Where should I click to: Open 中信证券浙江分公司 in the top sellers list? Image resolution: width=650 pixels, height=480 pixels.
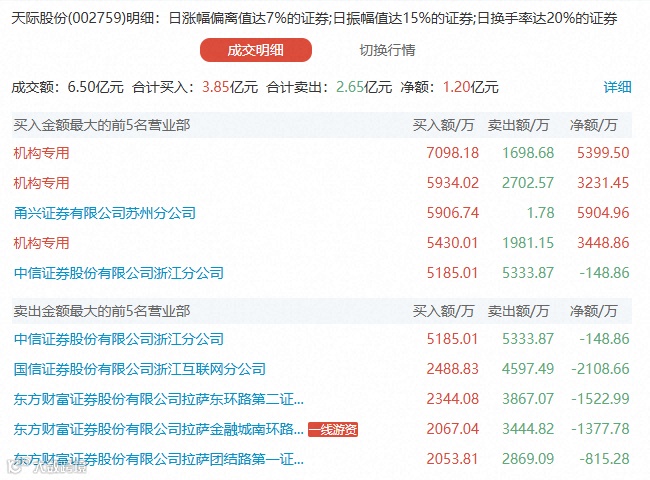119,339
